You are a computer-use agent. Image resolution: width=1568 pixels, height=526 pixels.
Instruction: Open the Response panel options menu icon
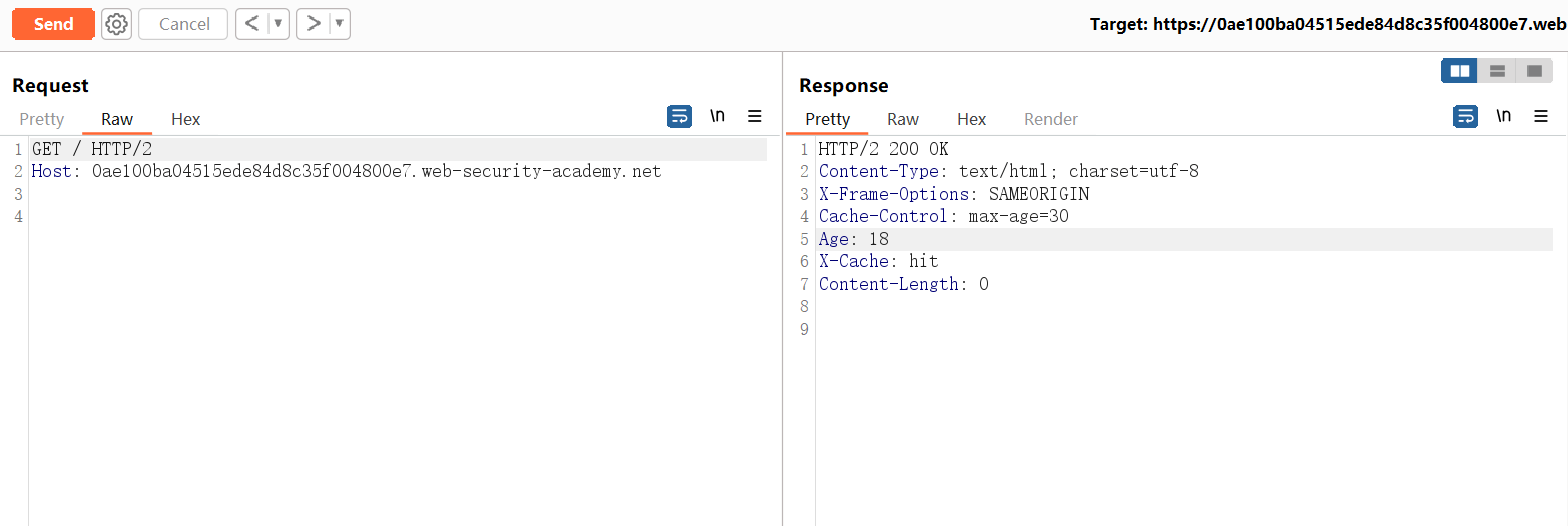pos(1541,117)
